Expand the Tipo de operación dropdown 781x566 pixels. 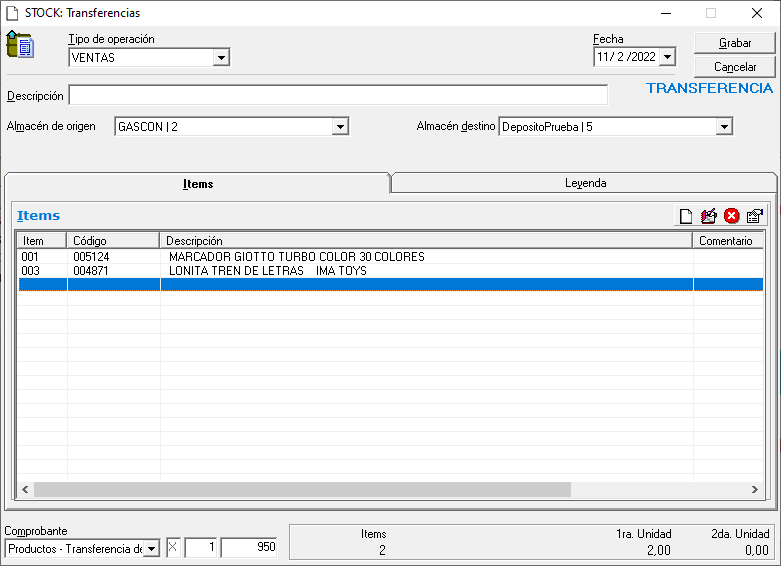221,58
